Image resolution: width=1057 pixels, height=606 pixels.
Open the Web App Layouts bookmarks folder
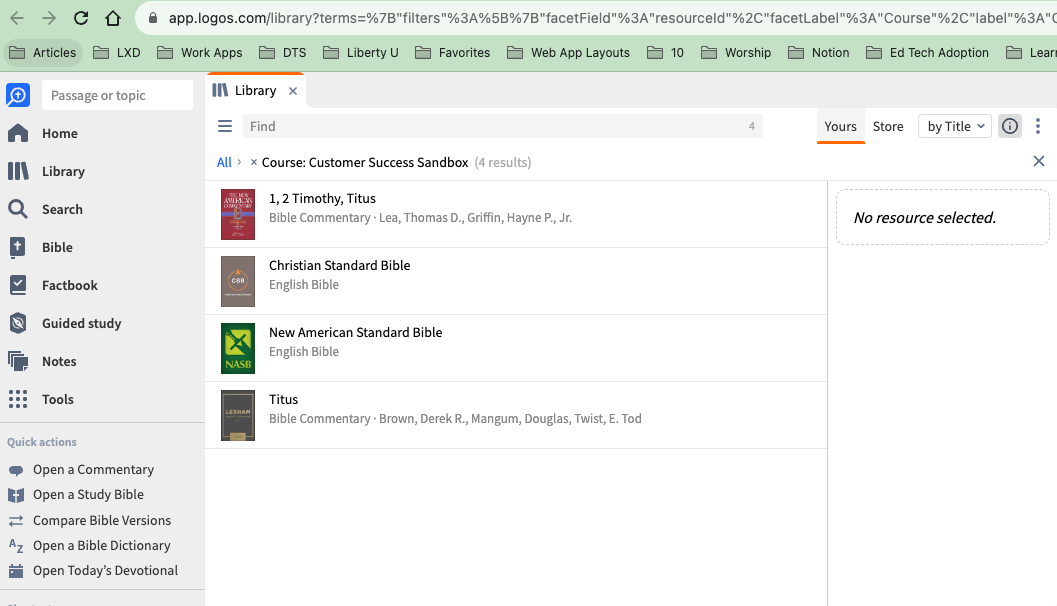(x=568, y=53)
